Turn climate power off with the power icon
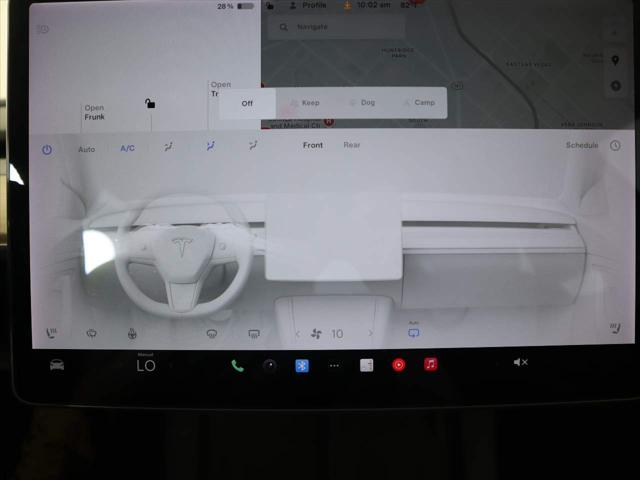 [47, 150]
